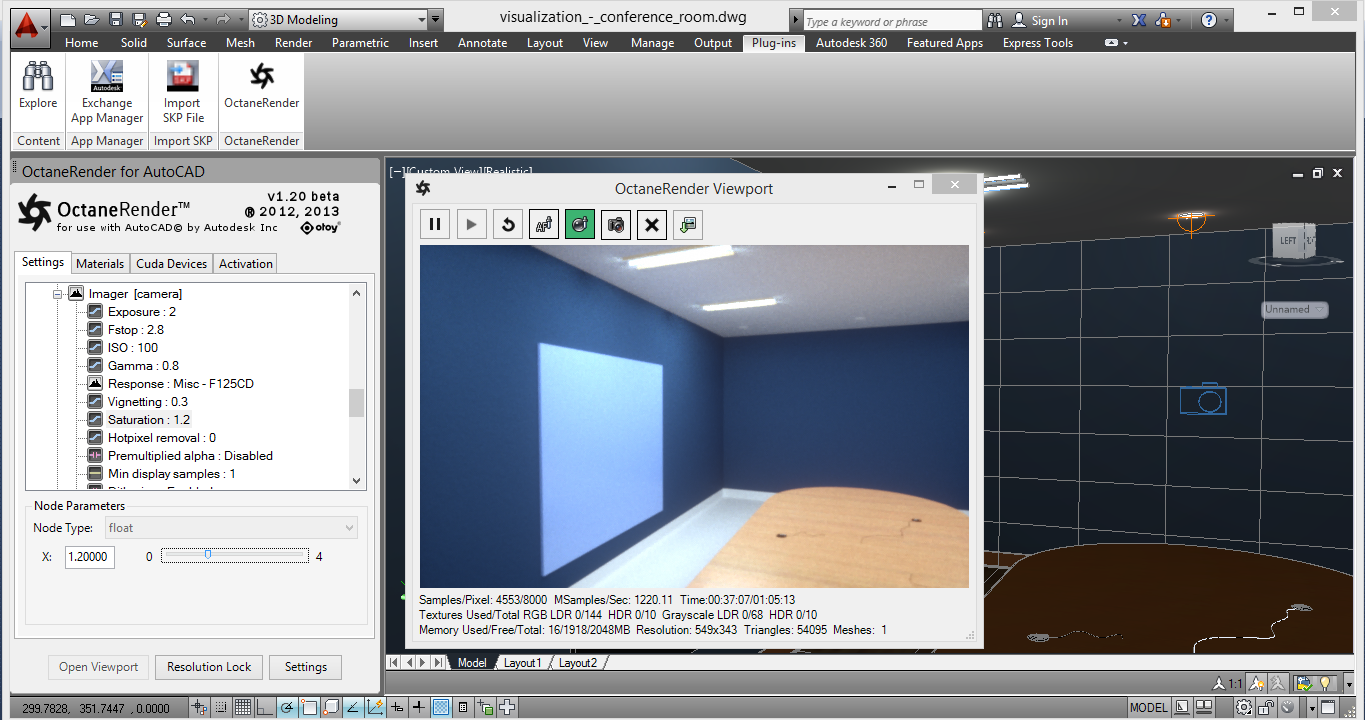Switch to the Materials tab in OctaneRender panel
1365x720 pixels.
(x=100, y=263)
